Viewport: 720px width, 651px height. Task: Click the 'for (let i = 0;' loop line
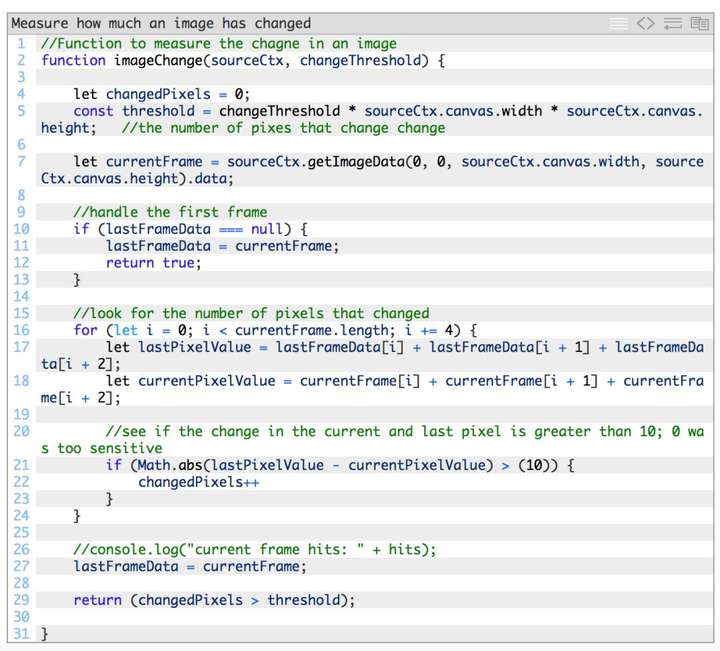[x=276, y=330]
